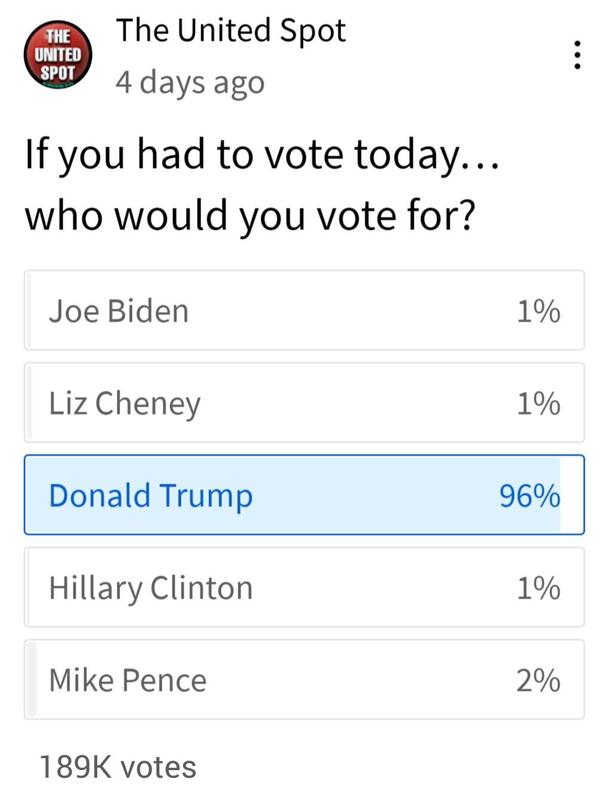611x800 pixels.
Task: Click the 96% result for Donald Trump
Action: (x=530, y=495)
